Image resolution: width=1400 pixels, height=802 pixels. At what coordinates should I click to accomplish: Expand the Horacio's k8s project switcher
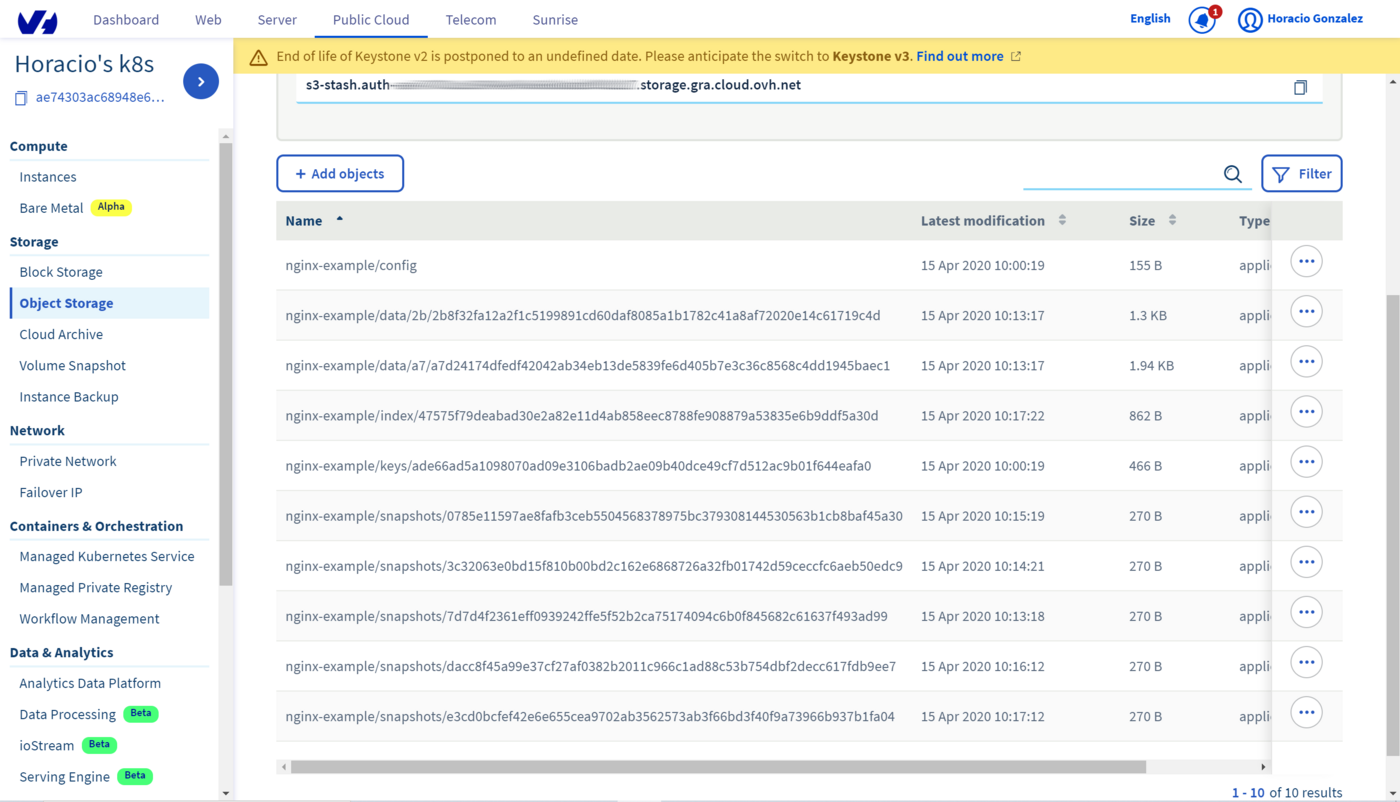[85, 63]
